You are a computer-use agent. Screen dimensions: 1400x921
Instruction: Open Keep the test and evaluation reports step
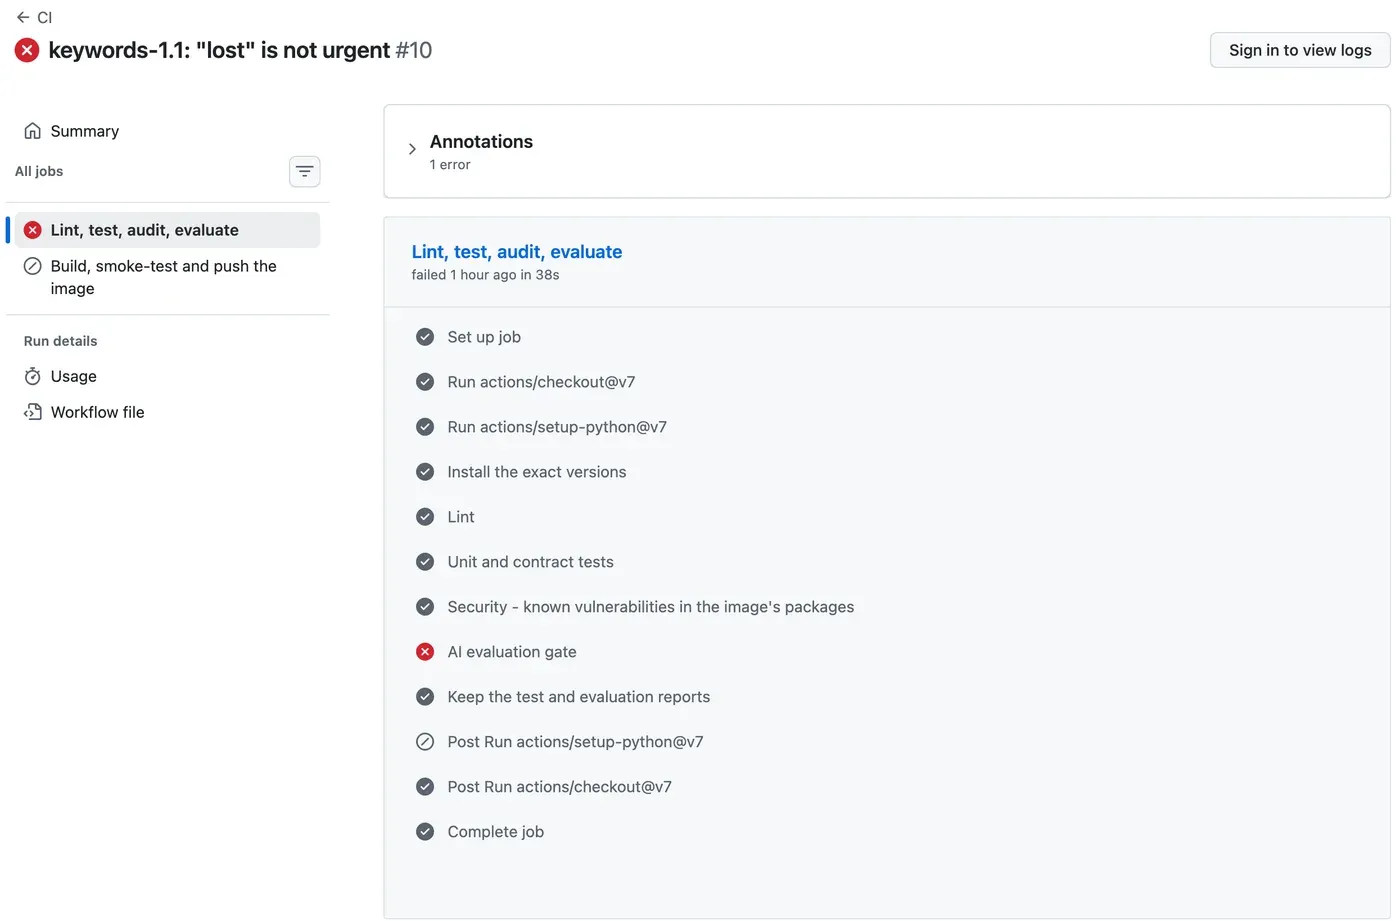click(x=579, y=697)
